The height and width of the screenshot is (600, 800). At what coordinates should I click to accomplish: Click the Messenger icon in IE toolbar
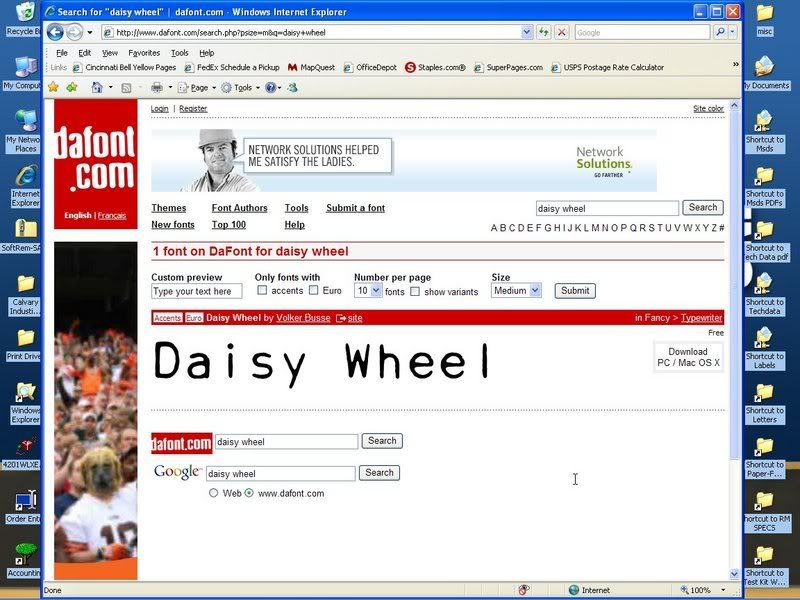(293, 88)
